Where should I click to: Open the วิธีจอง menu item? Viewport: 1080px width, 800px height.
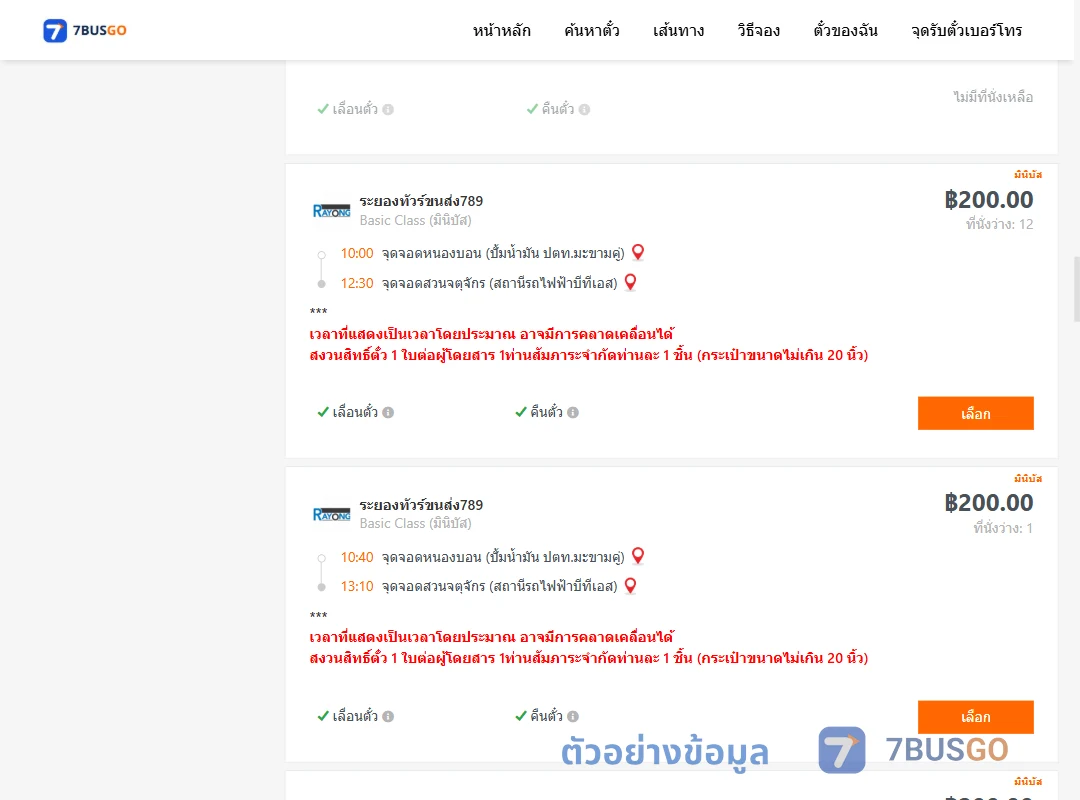point(758,30)
